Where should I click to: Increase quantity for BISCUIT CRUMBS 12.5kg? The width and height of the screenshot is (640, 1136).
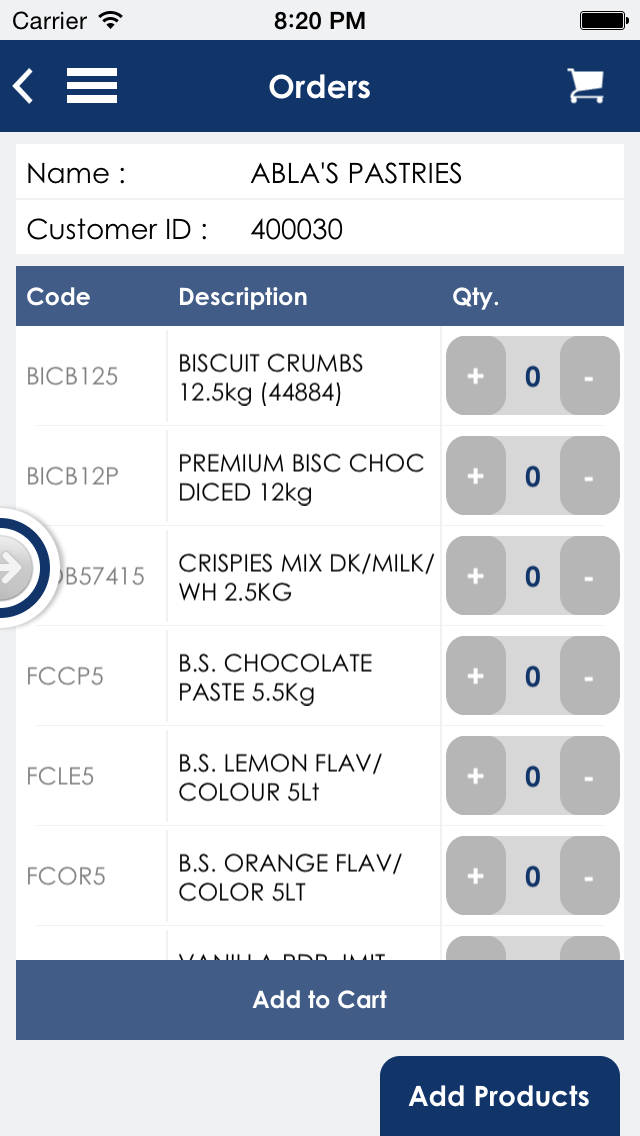(x=476, y=376)
